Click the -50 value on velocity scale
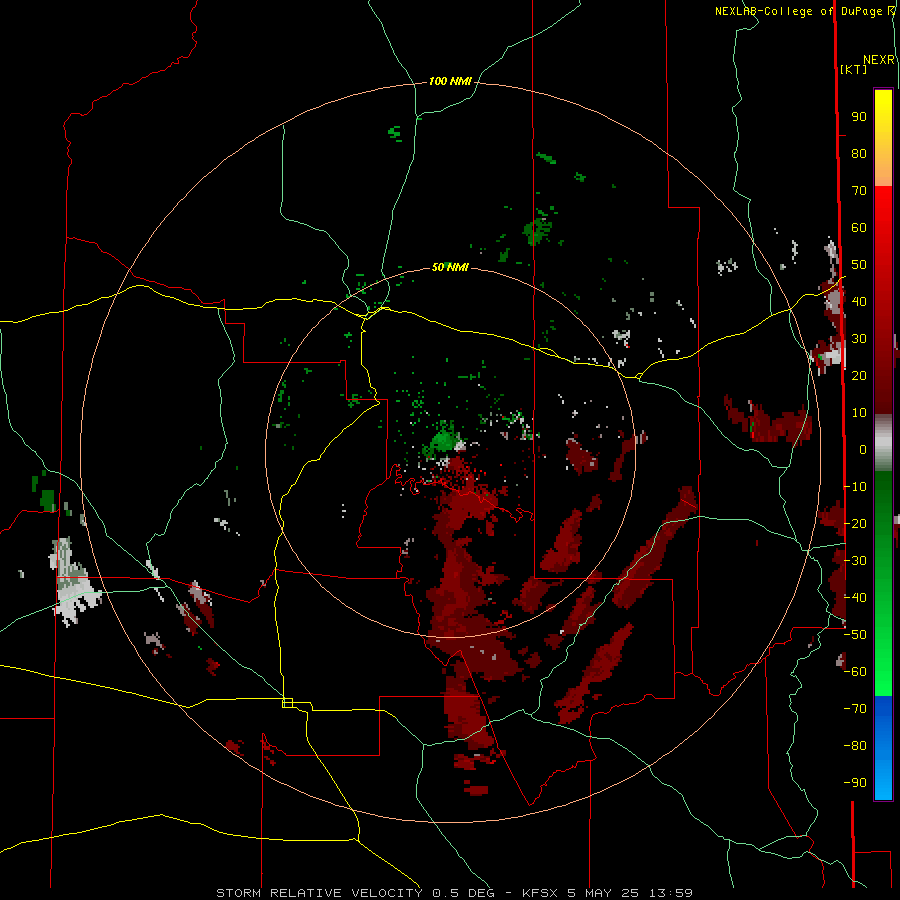Screen dimensions: 900x900 click(855, 635)
